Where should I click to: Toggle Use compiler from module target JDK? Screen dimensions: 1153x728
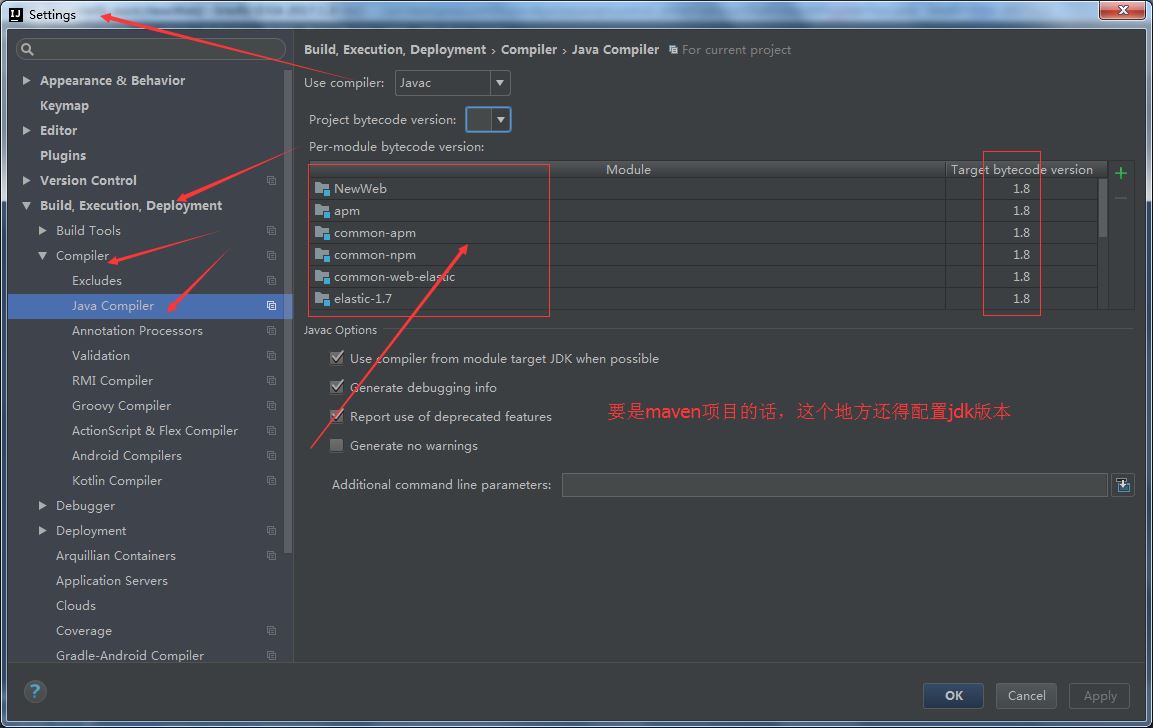(337, 358)
